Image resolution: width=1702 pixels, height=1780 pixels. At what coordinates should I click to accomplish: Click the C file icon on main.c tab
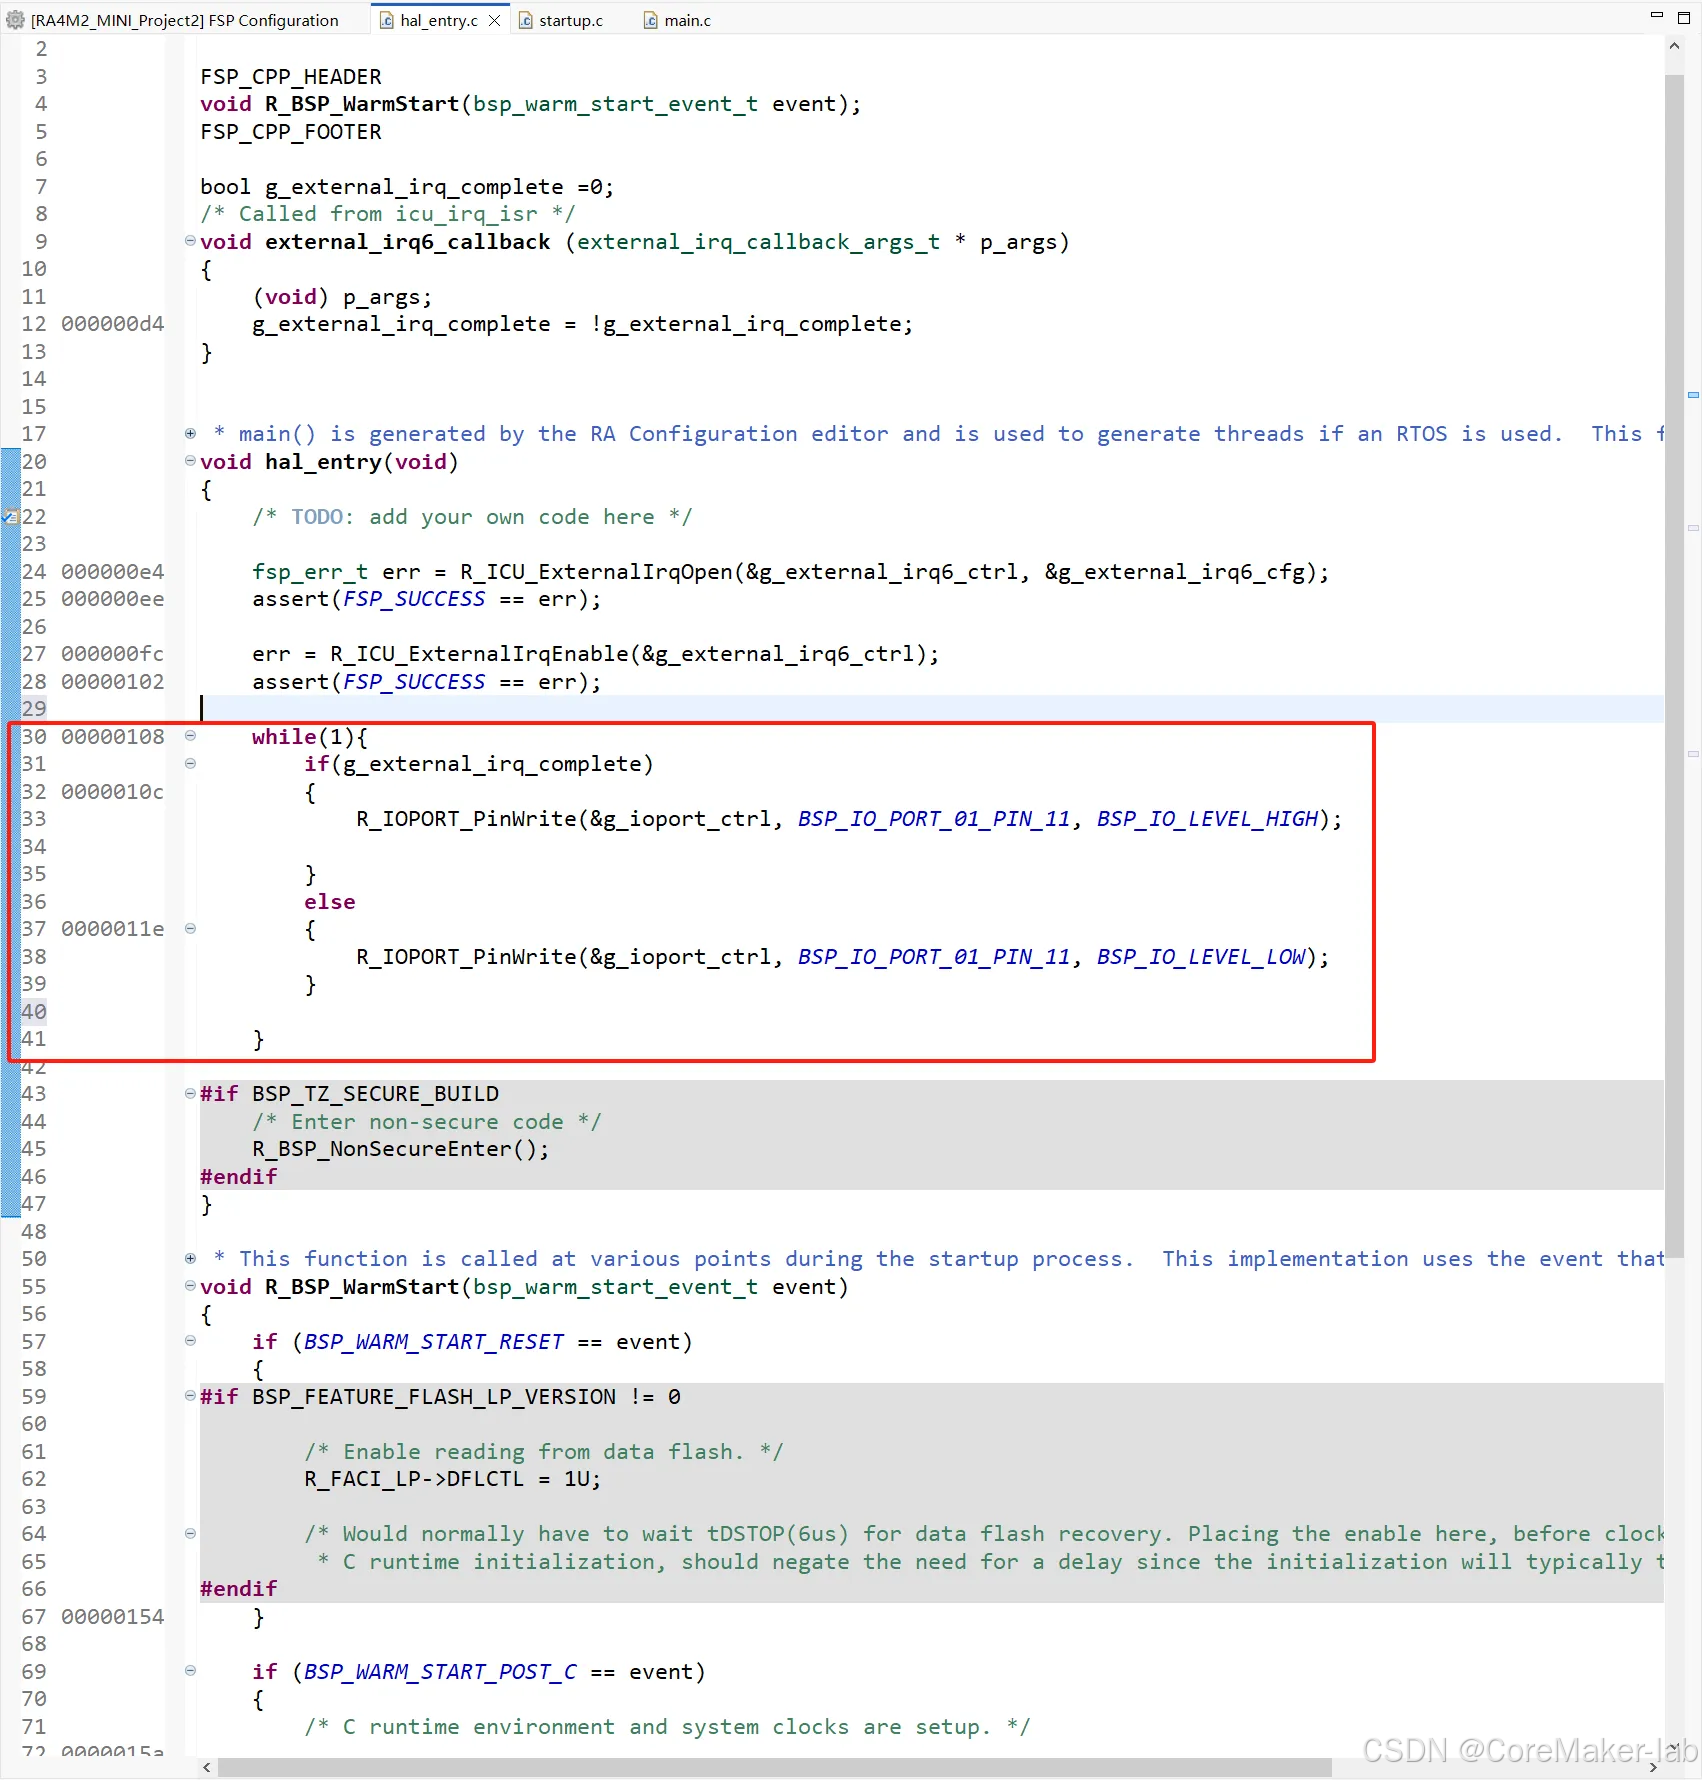(650, 20)
